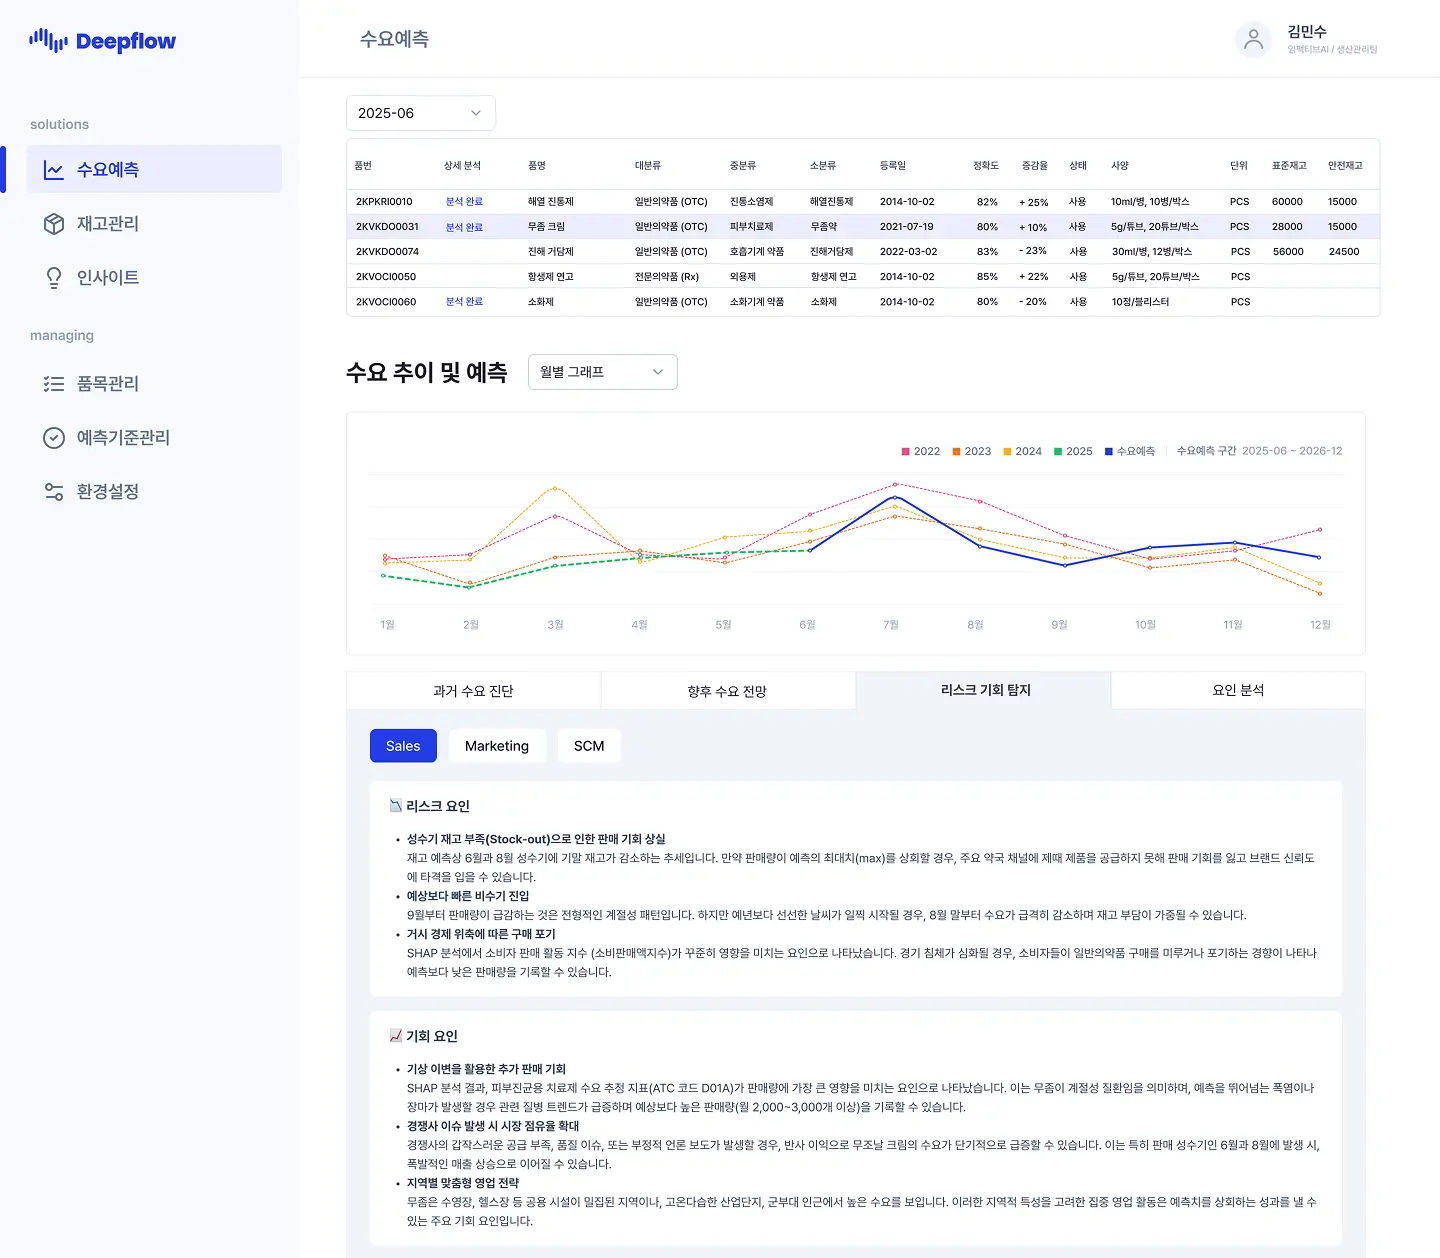Toggle the 2024 legend swatch
This screenshot has width=1440, height=1258.
1008,452
